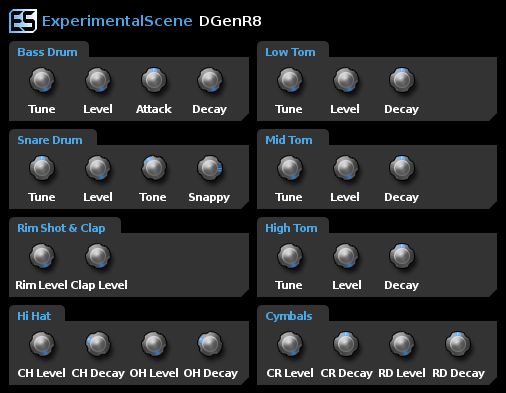Select the Mid Tom Level knob

pyautogui.click(x=346, y=168)
